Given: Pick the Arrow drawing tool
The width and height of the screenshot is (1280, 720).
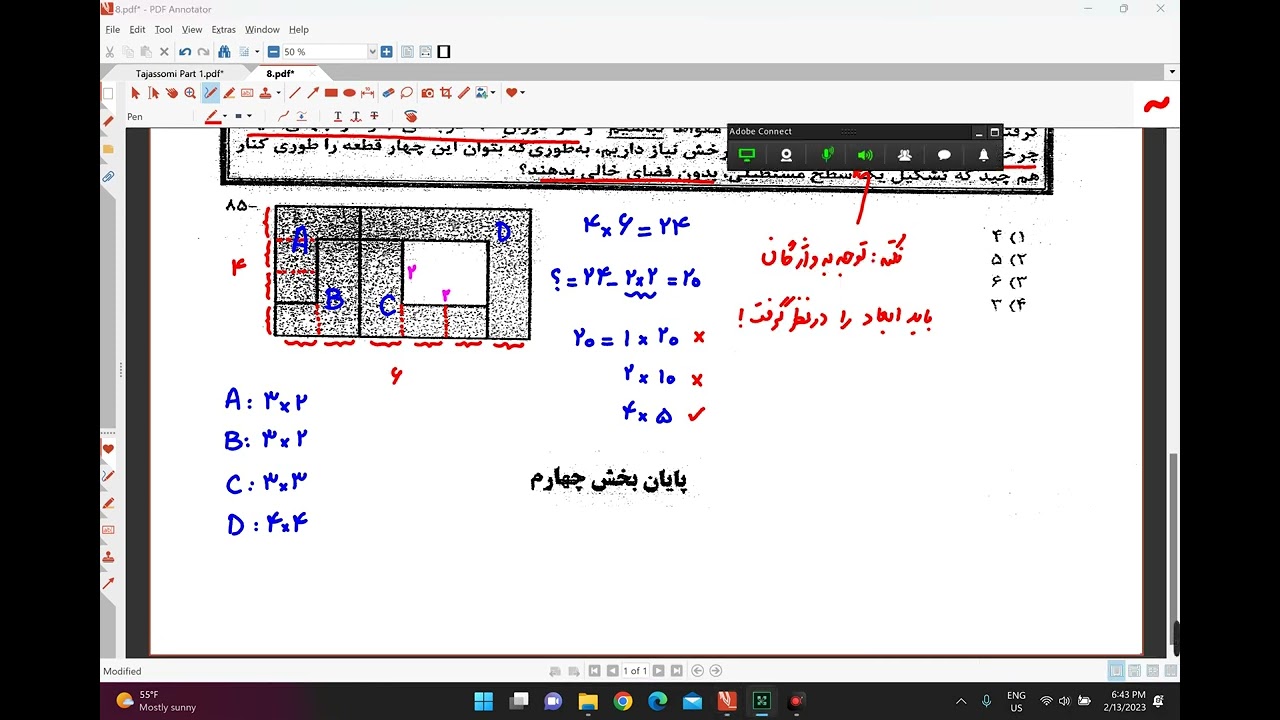Looking at the screenshot, I should 313,93.
